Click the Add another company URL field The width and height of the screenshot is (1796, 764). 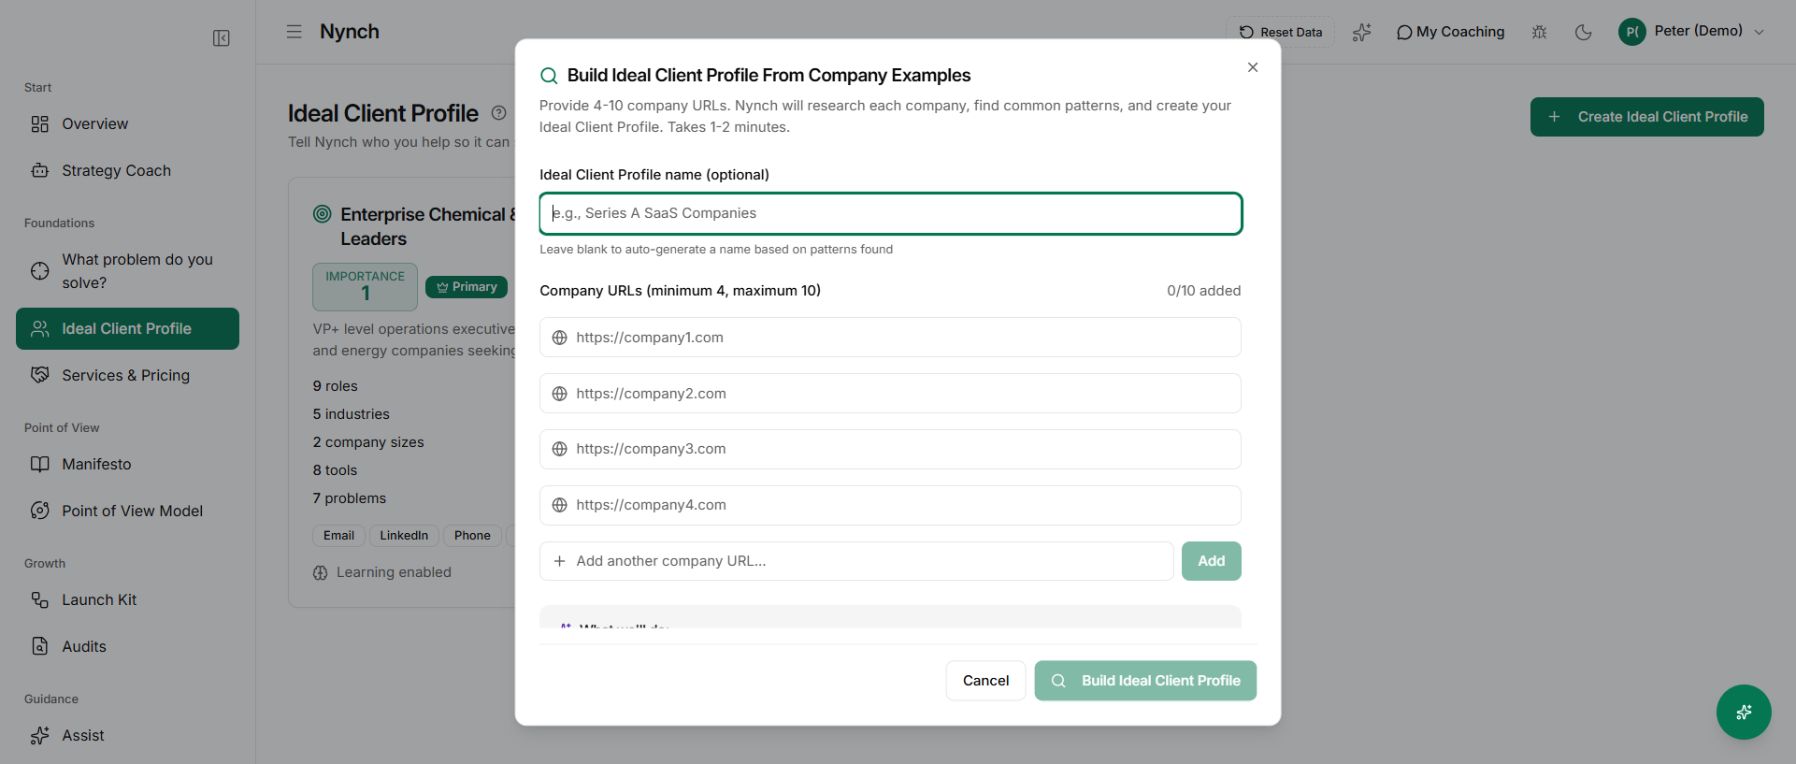tap(856, 561)
